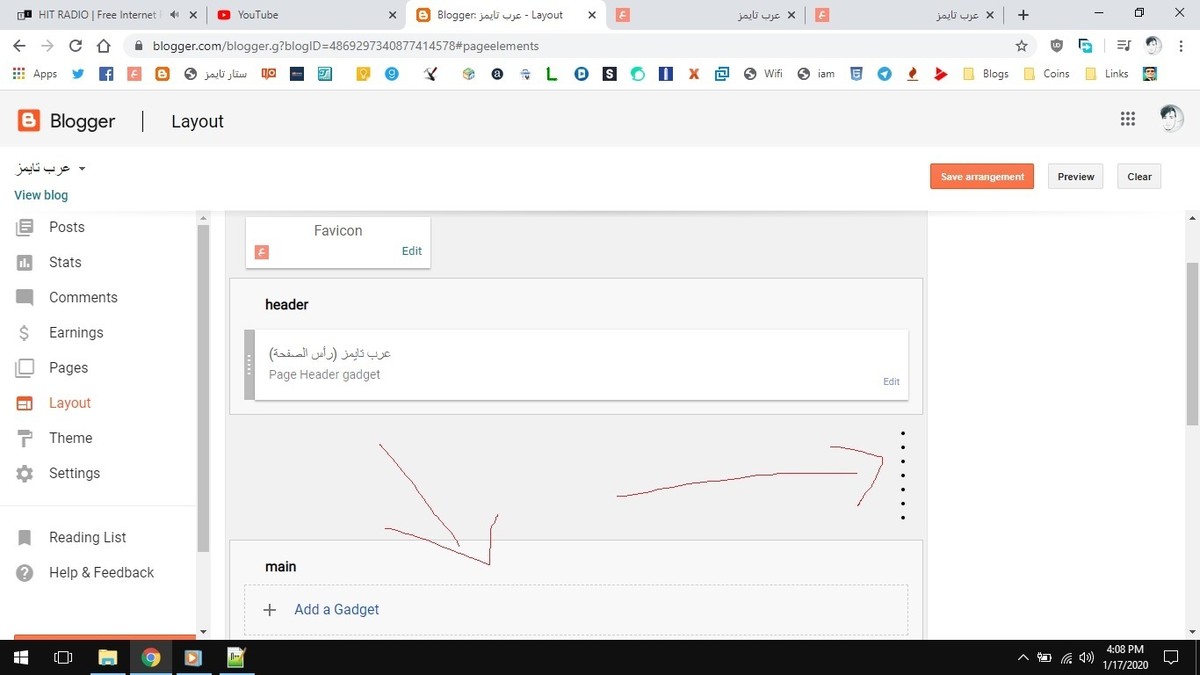
Task: Open the media control playlist icon
Action: 1122,46
